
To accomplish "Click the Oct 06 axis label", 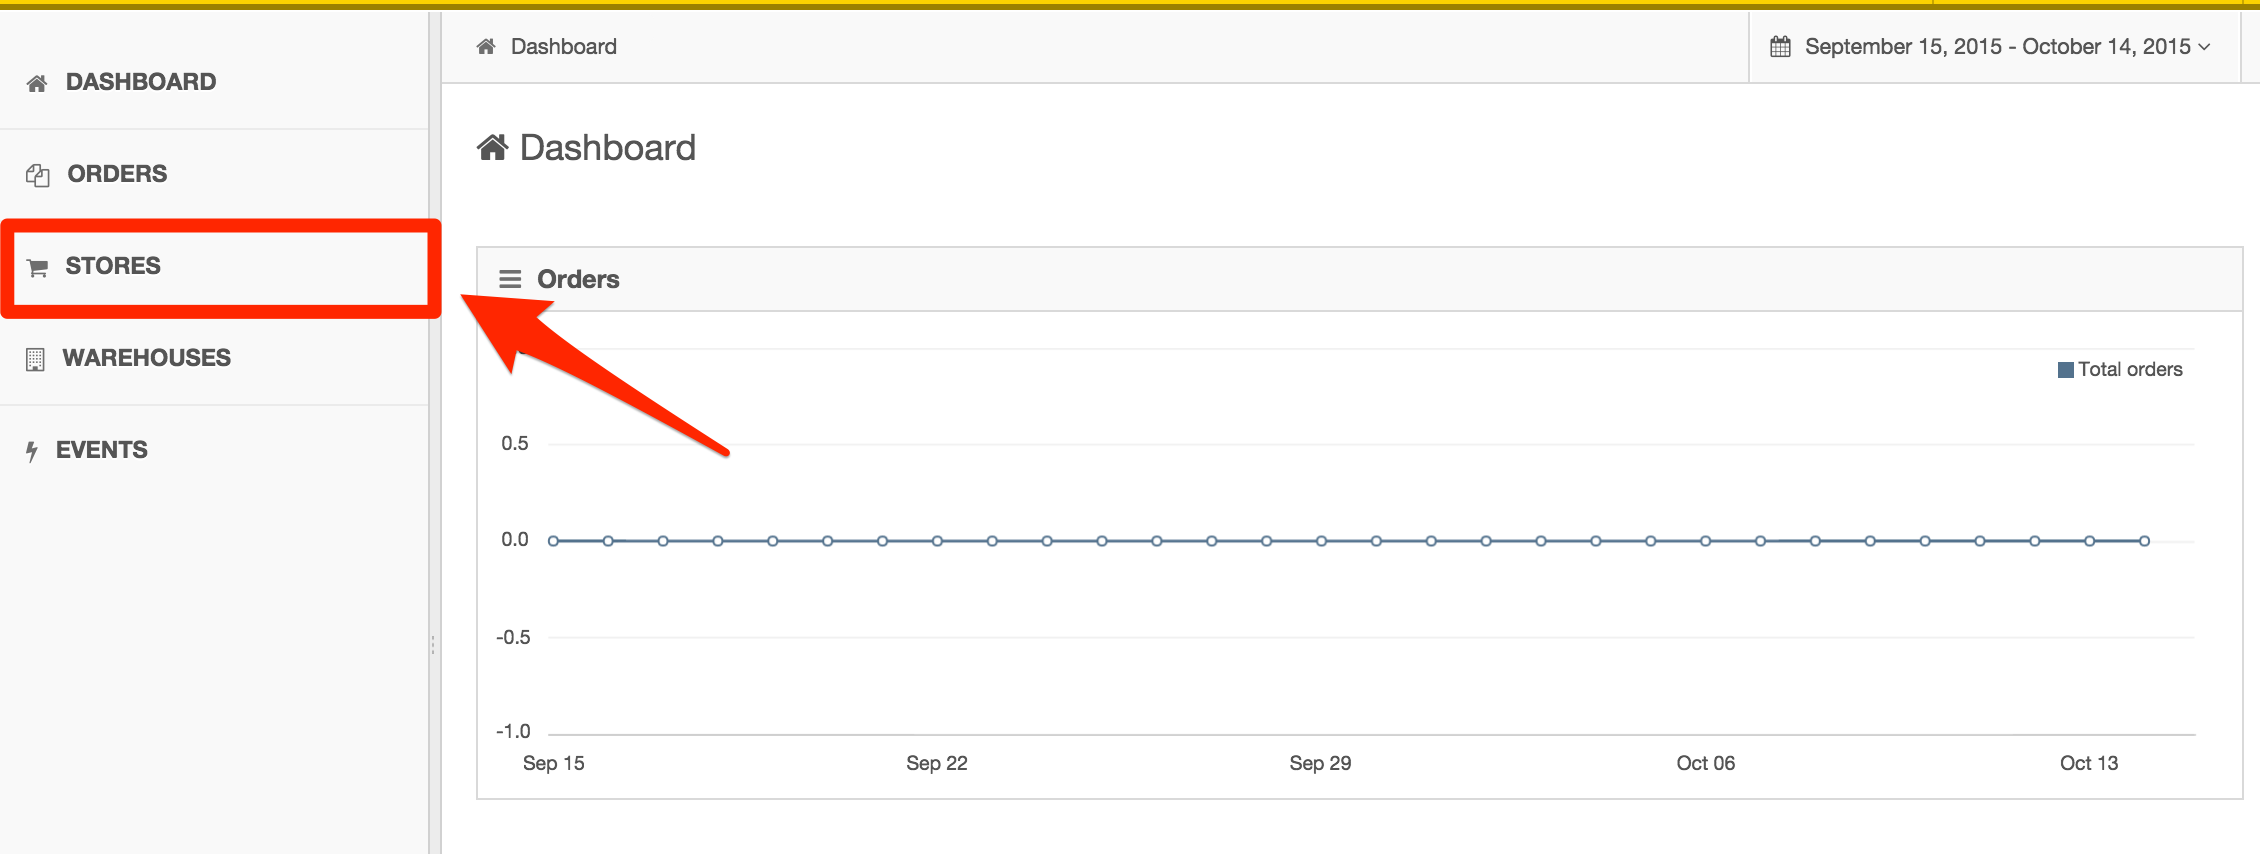I will coord(1706,763).
